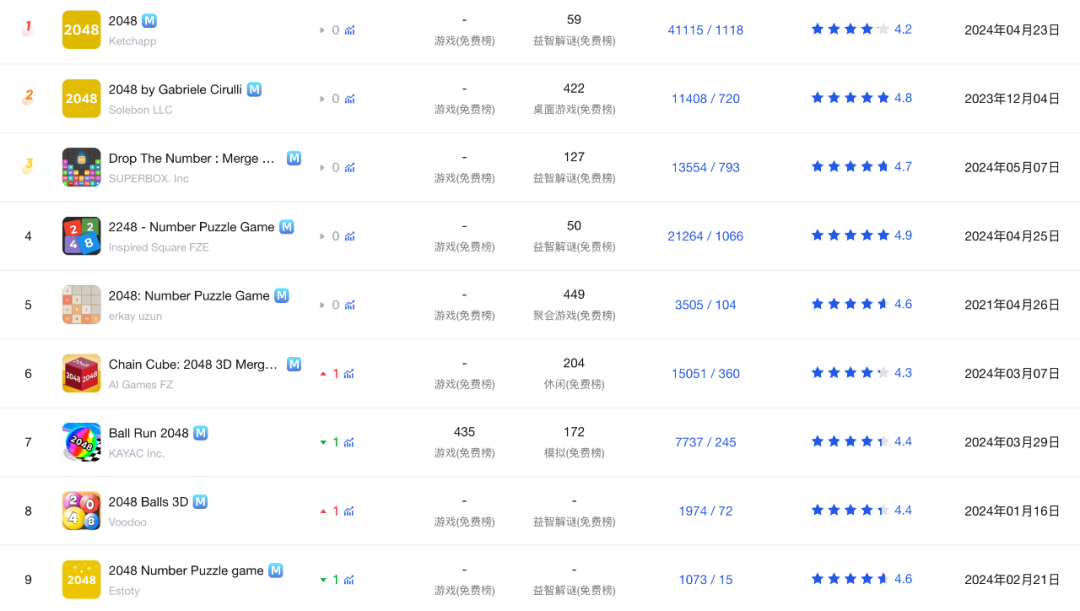Viewport: 1080px width, 611px height.
Task: Click M badge beside 2248 Number Puzzle Game
Action: coord(287,227)
